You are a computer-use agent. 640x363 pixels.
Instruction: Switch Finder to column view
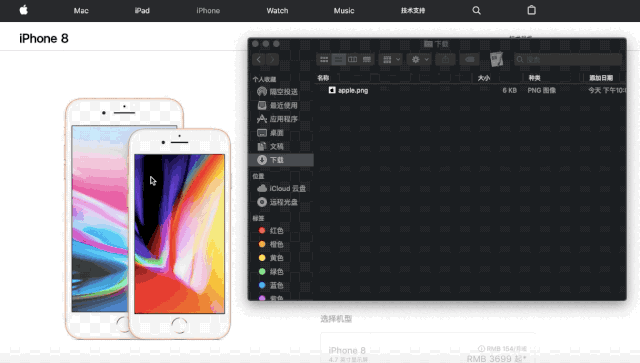pos(353,60)
